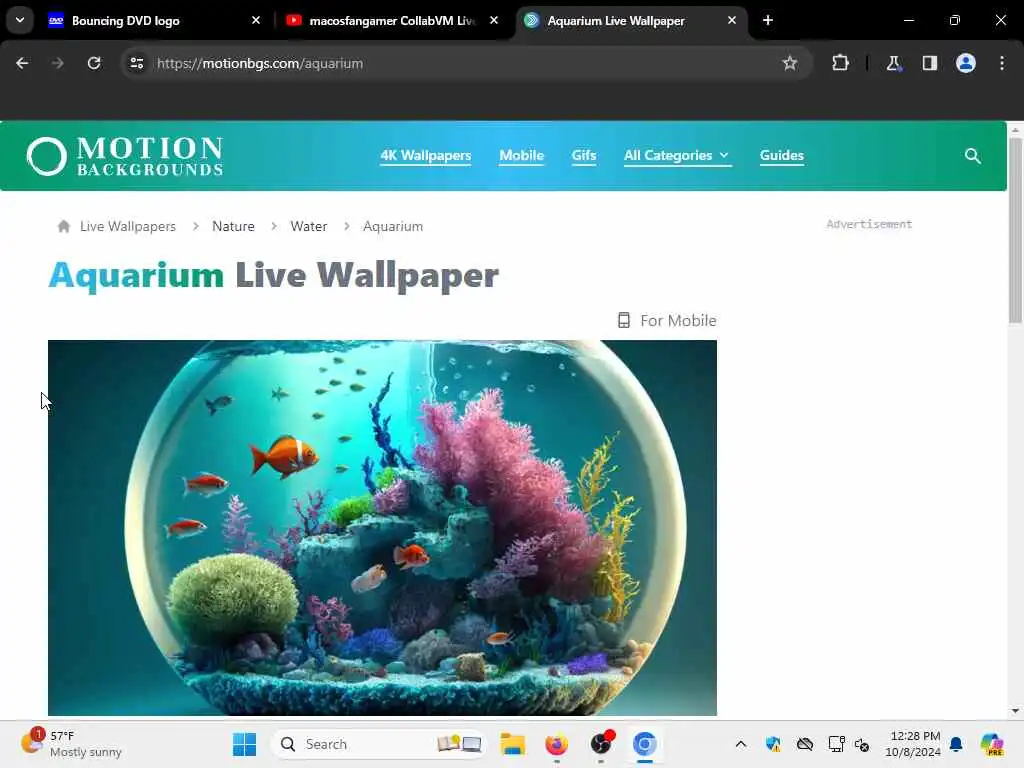Click the muted volume tray icon
The width and height of the screenshot is (1024, 768).
[862, 744]
